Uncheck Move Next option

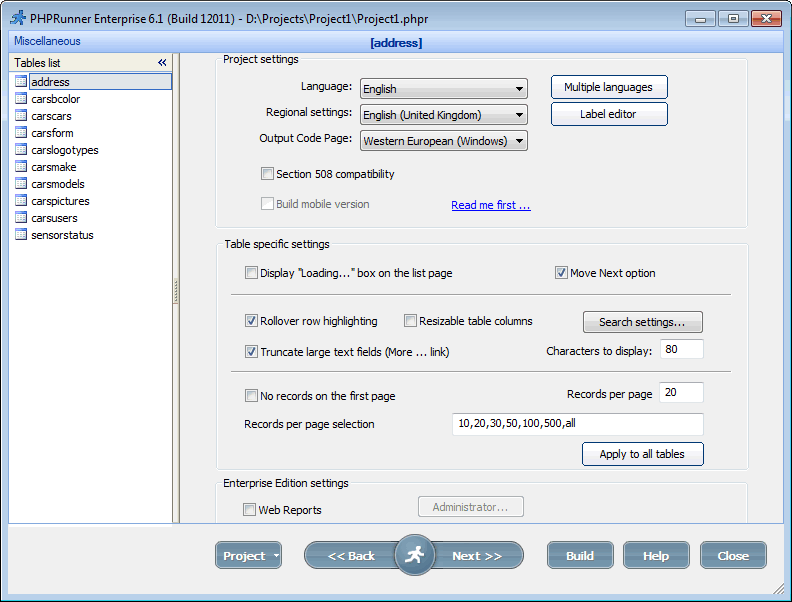click(x=561, y=273)
